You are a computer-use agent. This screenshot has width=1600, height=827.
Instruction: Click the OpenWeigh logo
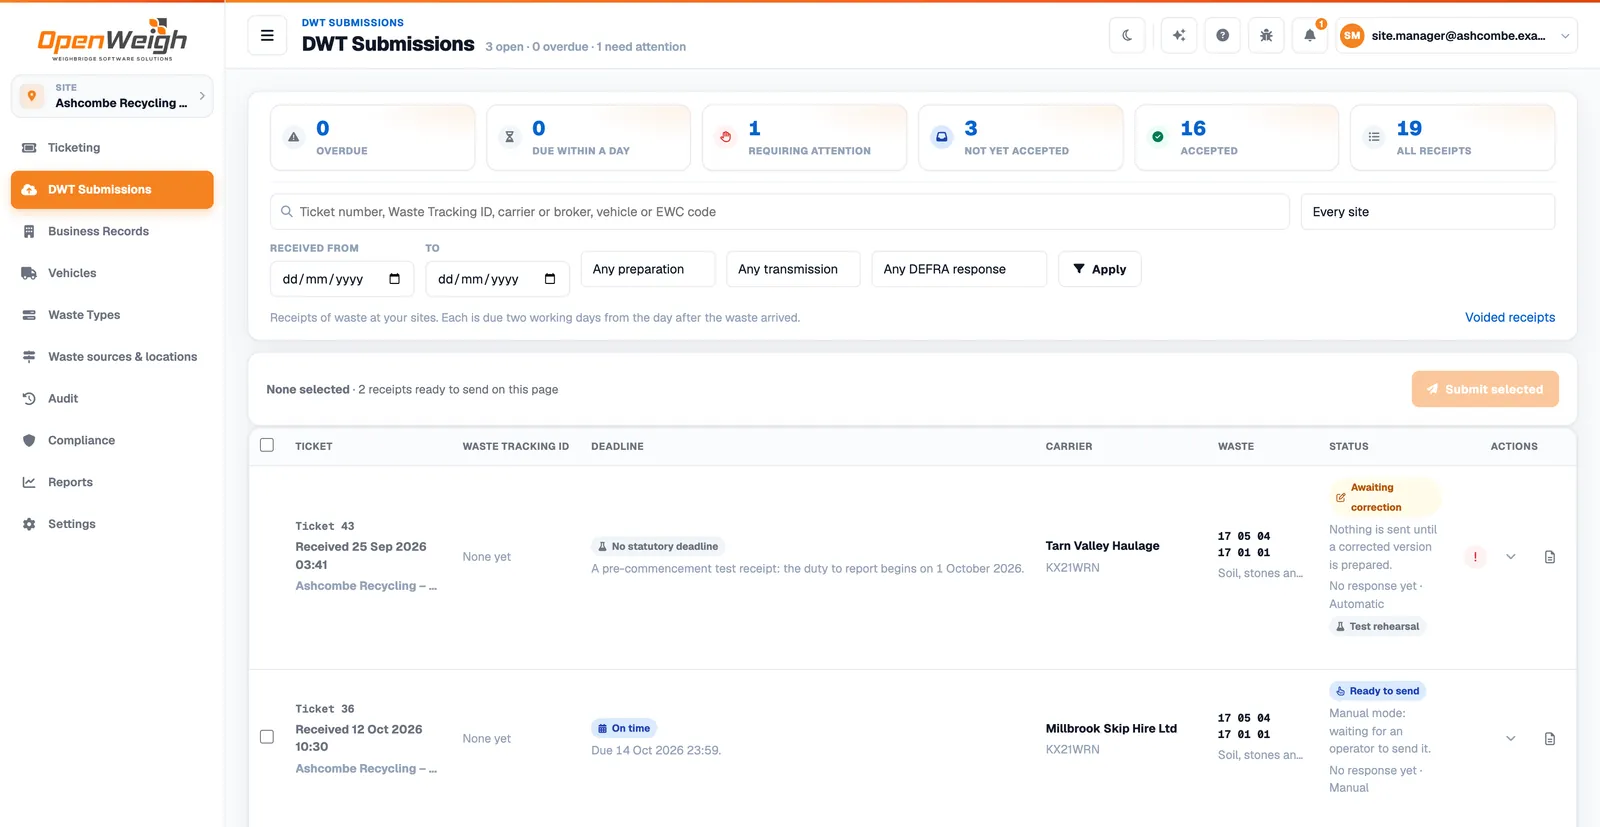click(x=112, y=40)
